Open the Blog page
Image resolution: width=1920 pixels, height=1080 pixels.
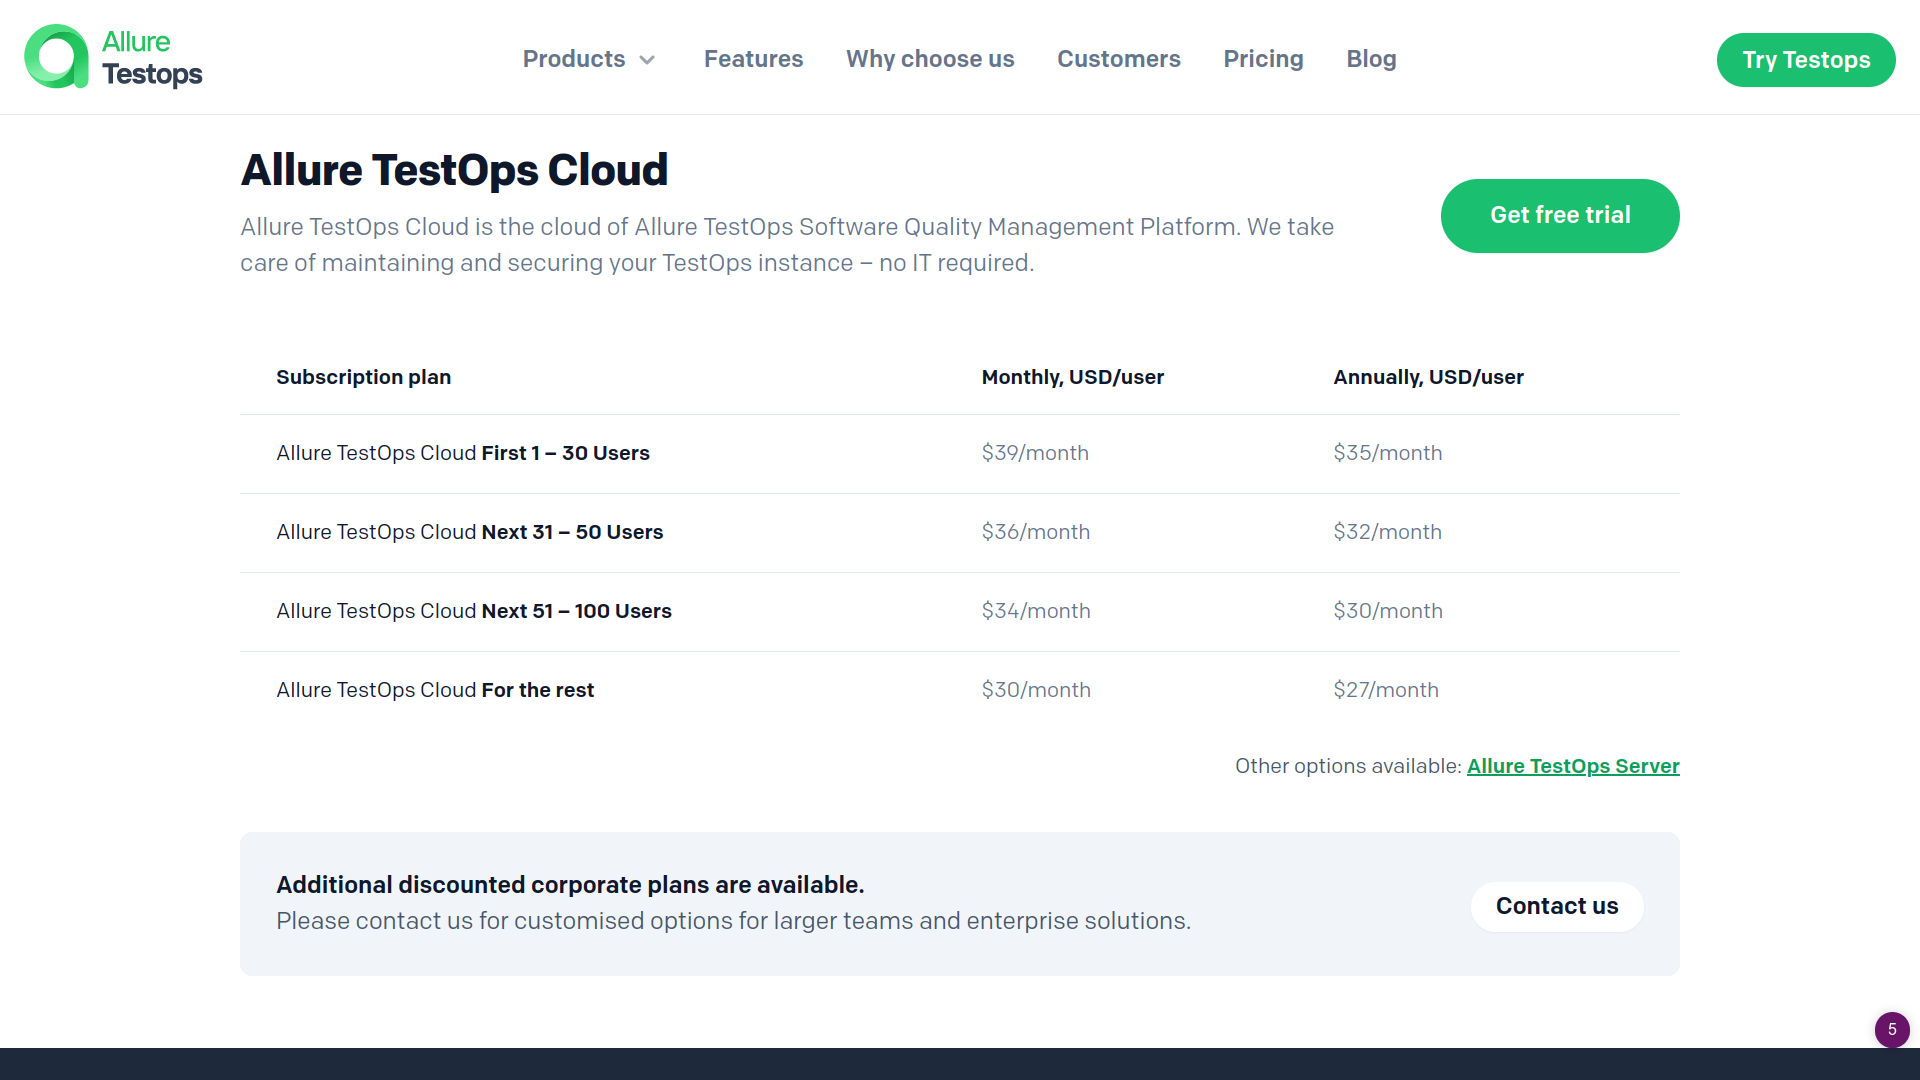(x=1371, y=59)
